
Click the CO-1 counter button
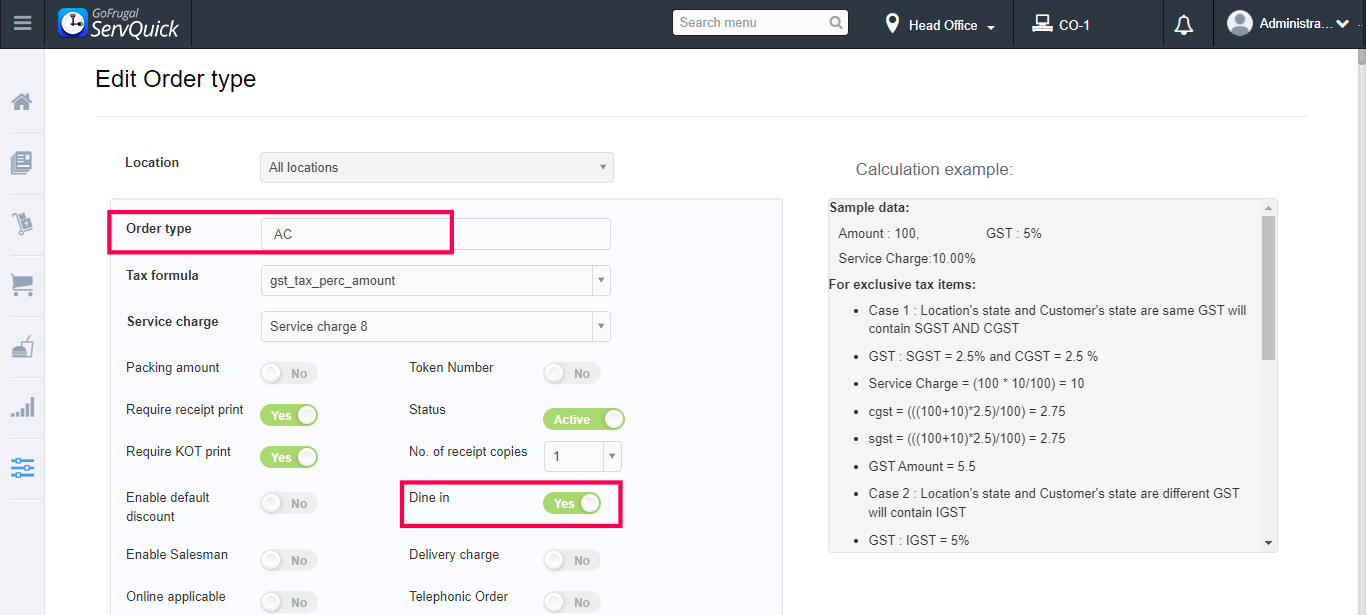1062,25
